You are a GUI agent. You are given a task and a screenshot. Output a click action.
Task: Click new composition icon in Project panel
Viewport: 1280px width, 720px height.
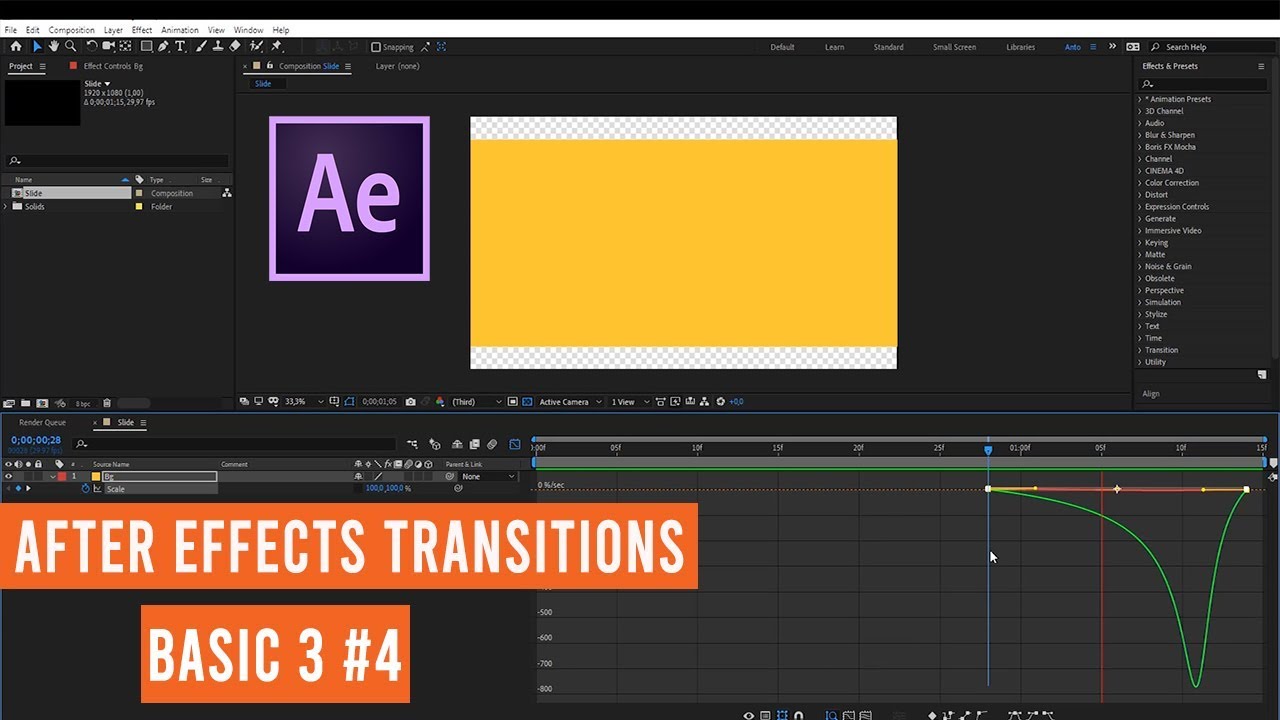coord(42,403)
